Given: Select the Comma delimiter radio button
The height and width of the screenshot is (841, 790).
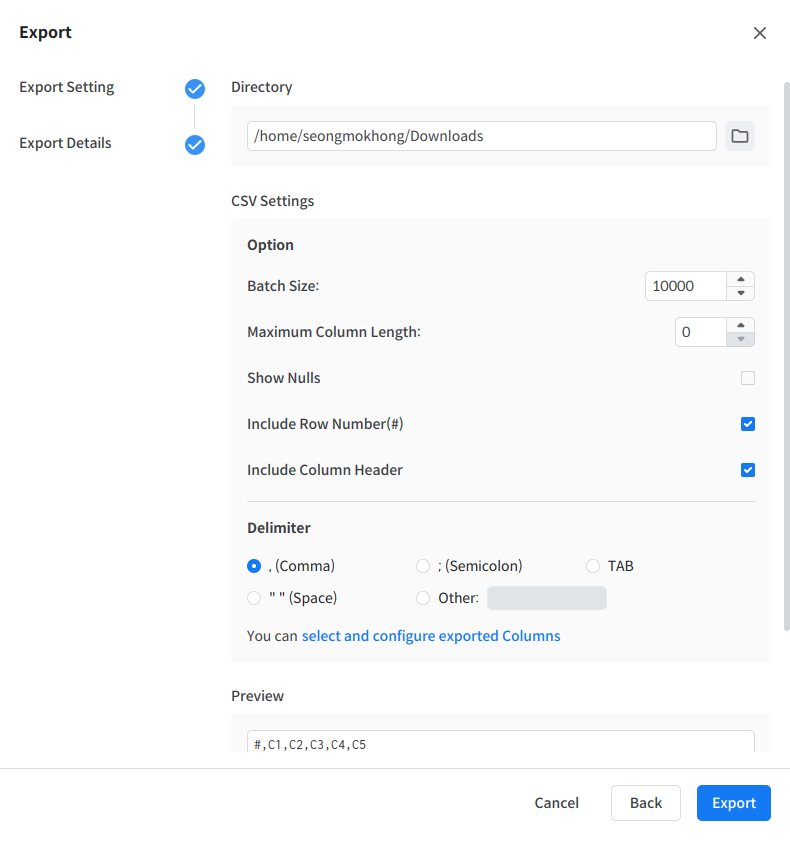Looking at the screenshot, I should click(254, 566).
